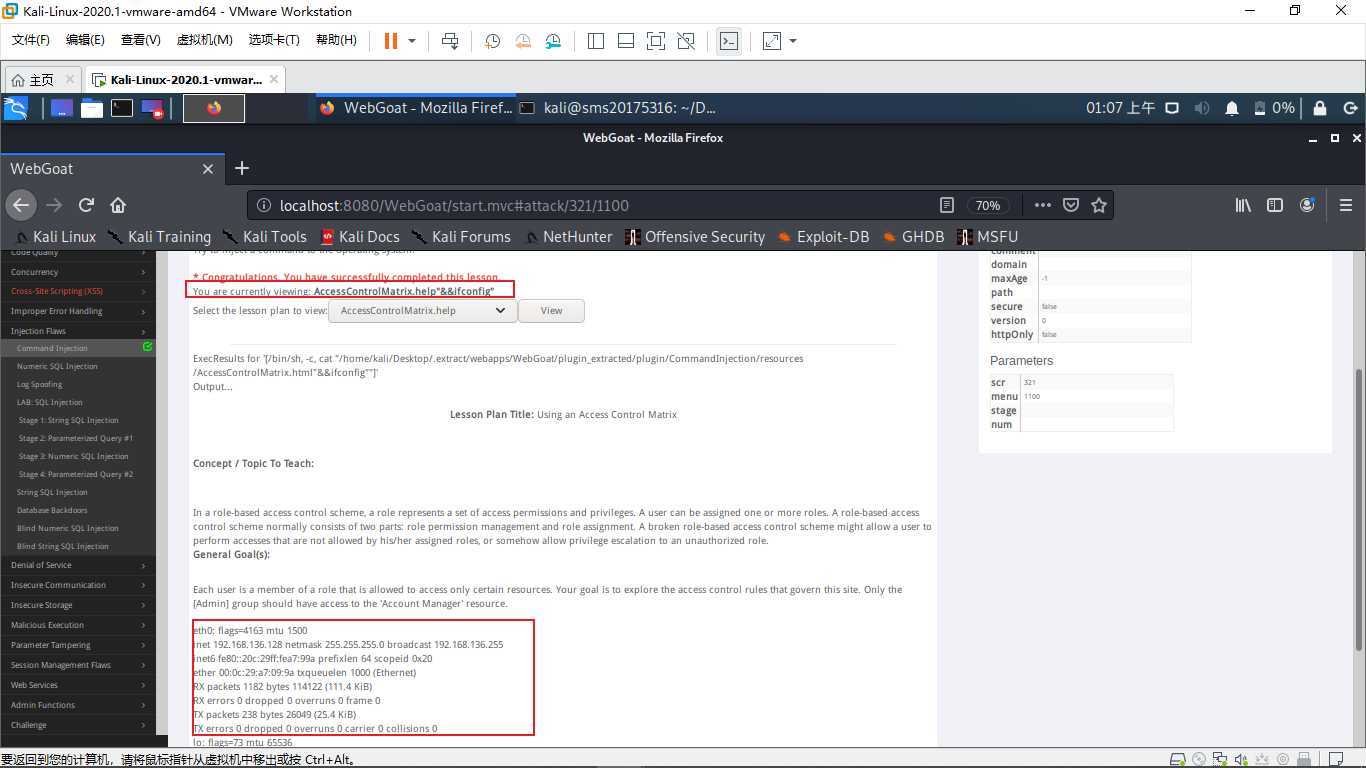
Task: Click the show desktop icon in Kali panel
Action: click(x=62, y=108)
